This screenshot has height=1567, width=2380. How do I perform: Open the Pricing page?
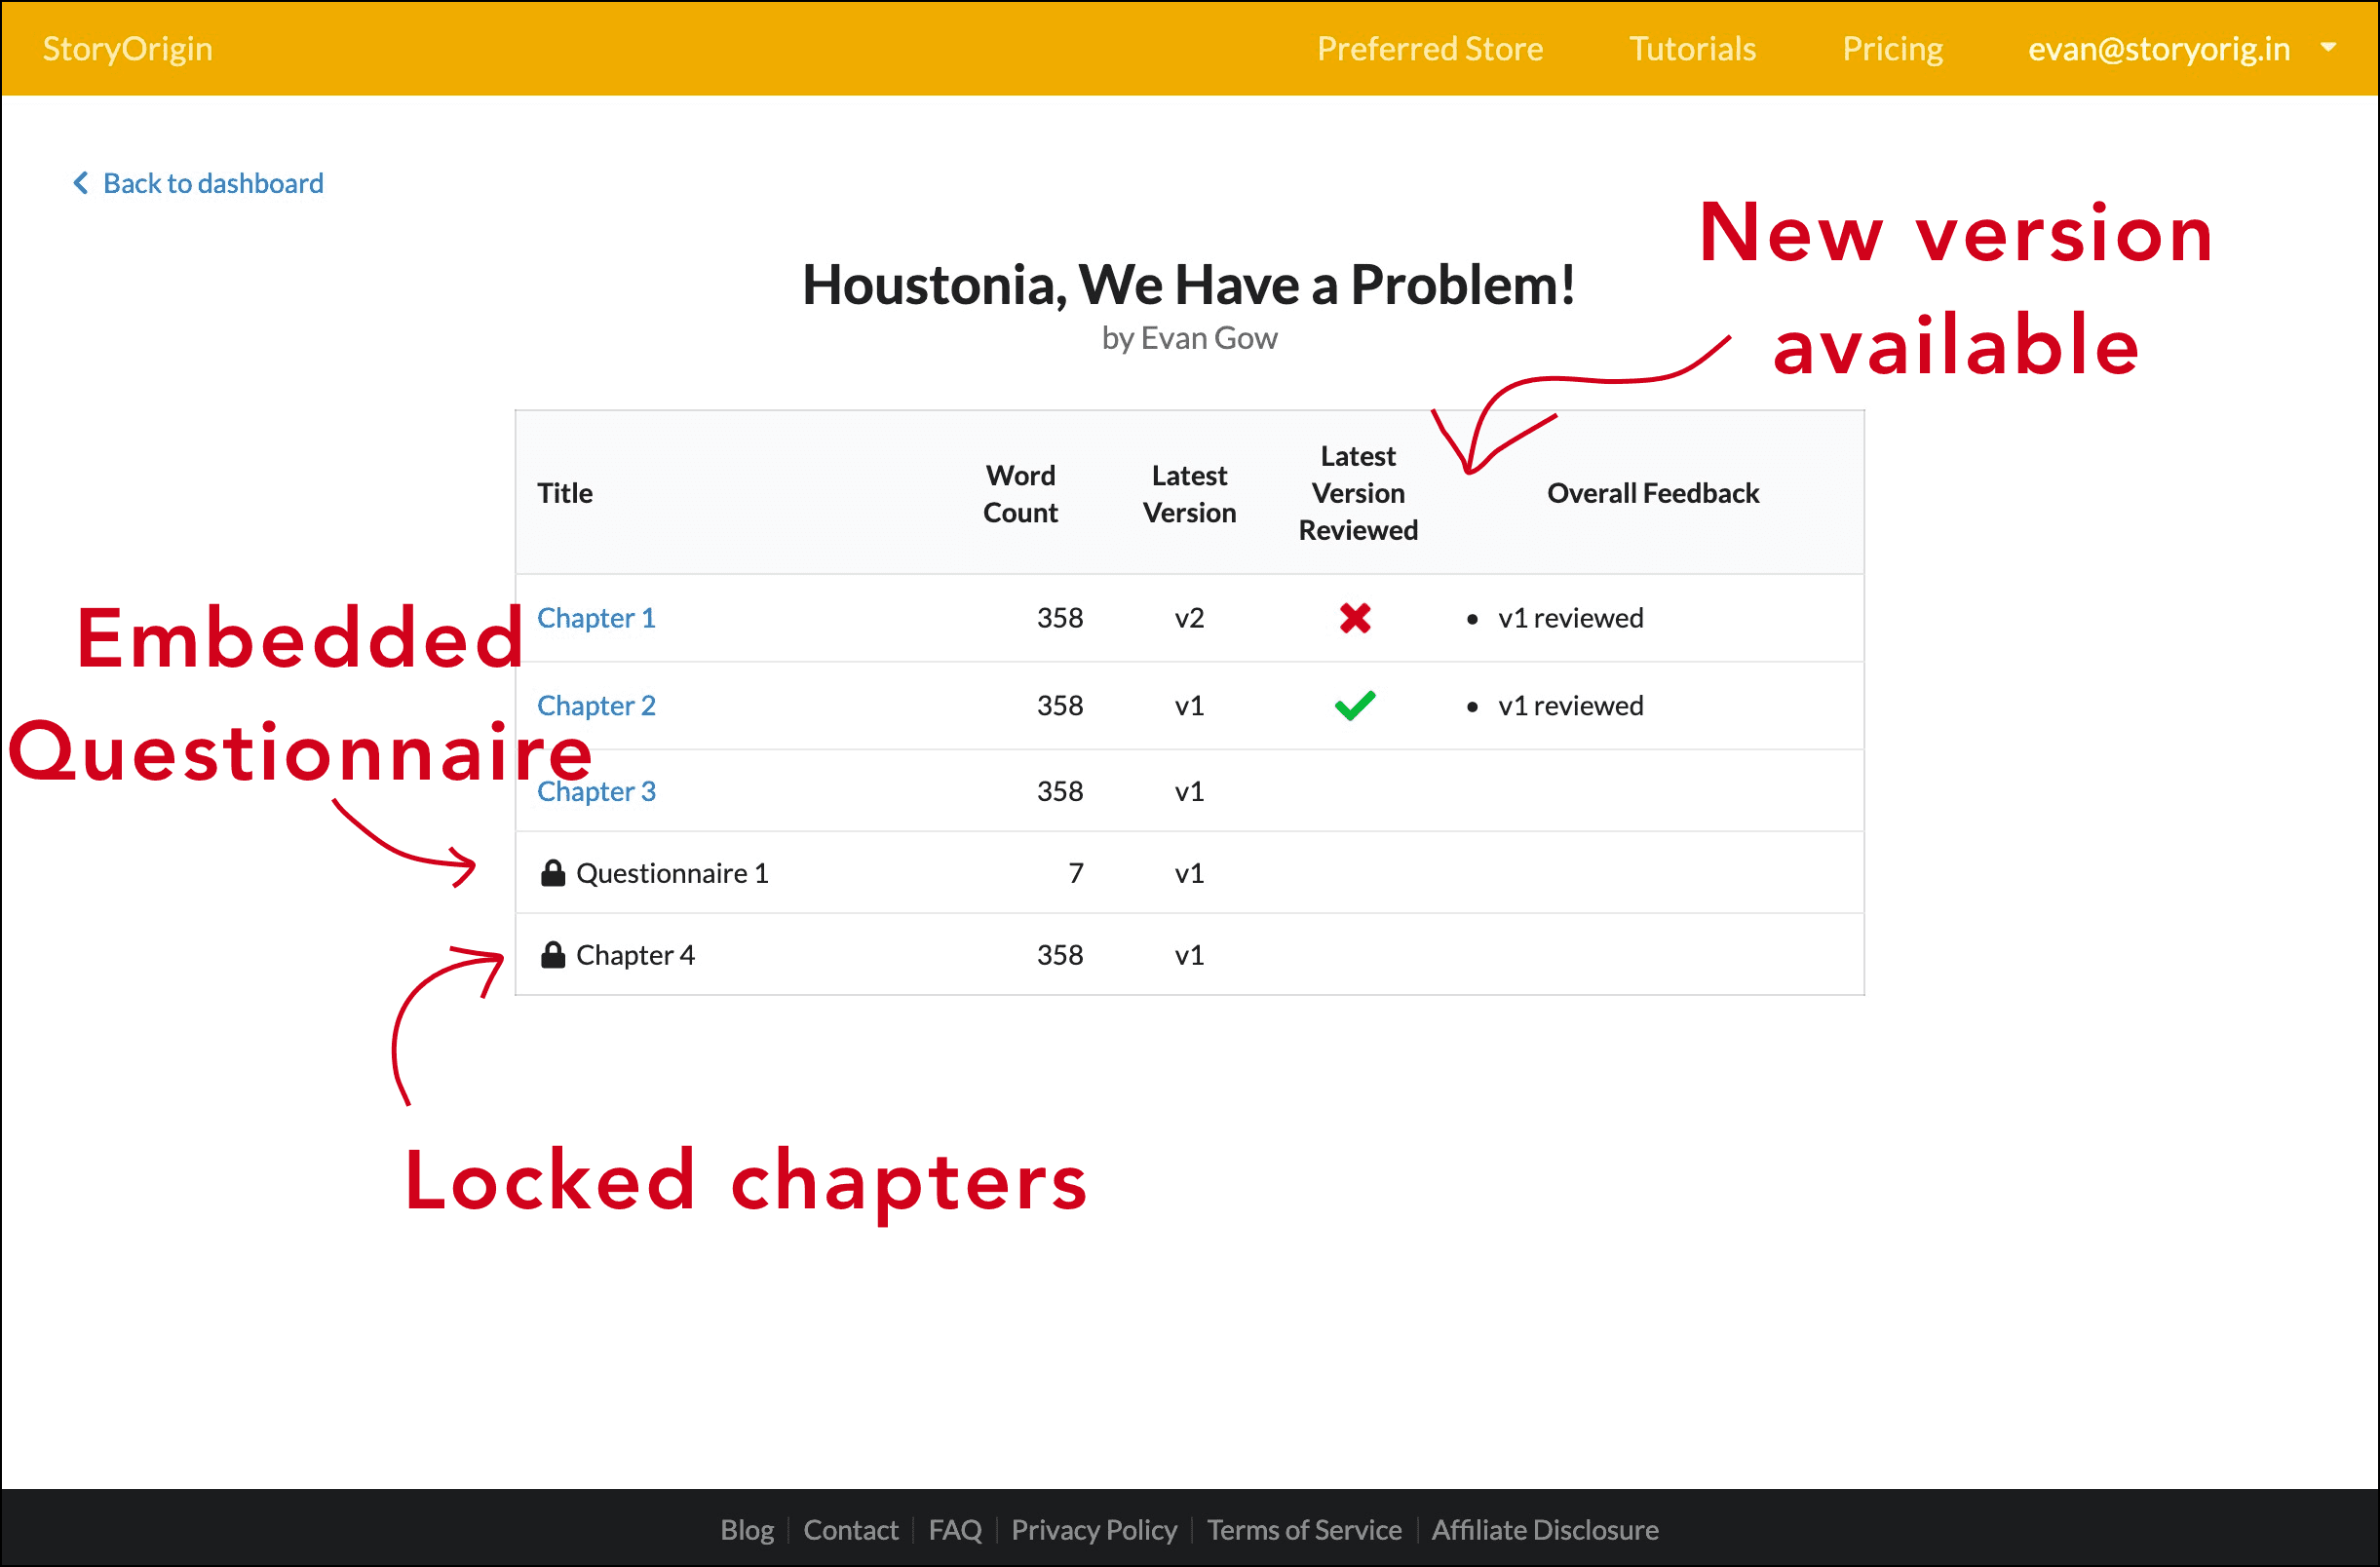tap(1892, 48)
